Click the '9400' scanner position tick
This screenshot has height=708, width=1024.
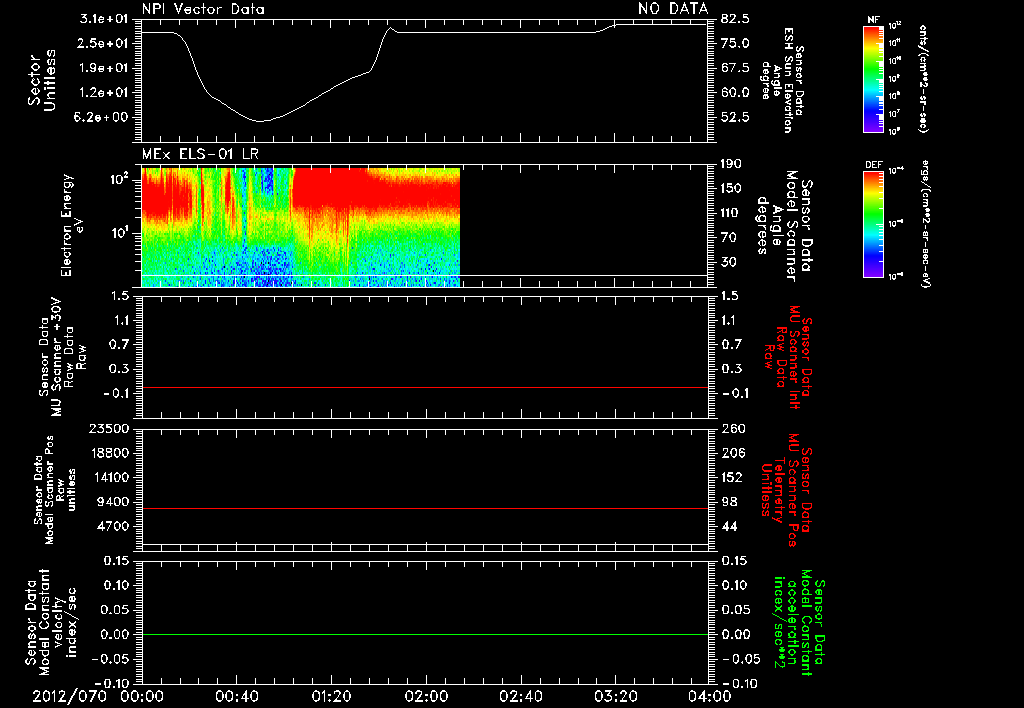click(x=112, y=502)
